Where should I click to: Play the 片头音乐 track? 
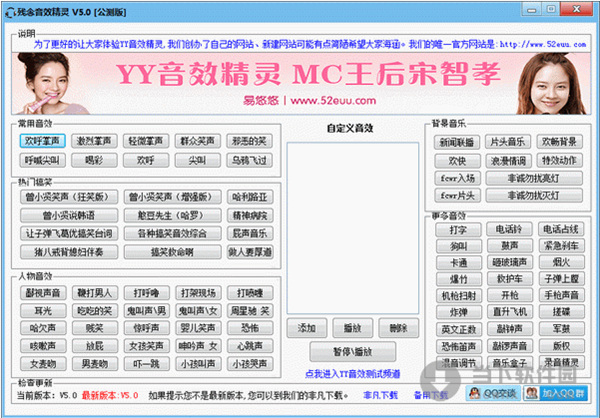coord(508,142)
